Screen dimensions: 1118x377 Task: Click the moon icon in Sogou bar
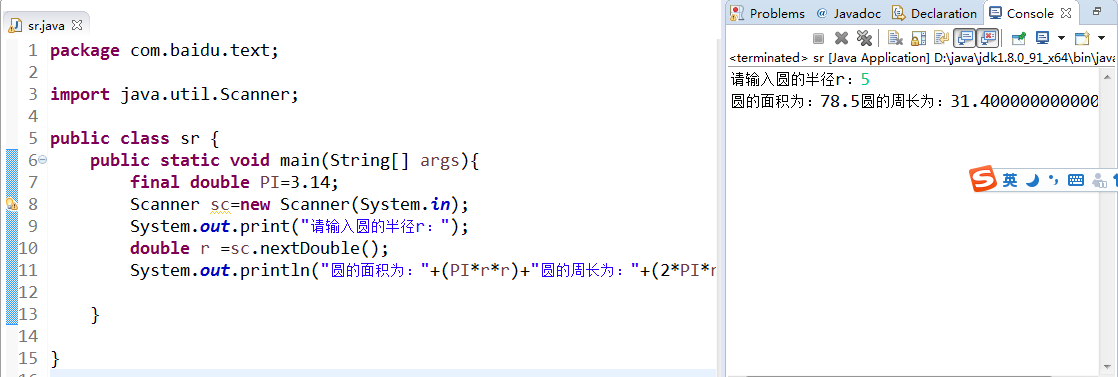coord(1031,180)
